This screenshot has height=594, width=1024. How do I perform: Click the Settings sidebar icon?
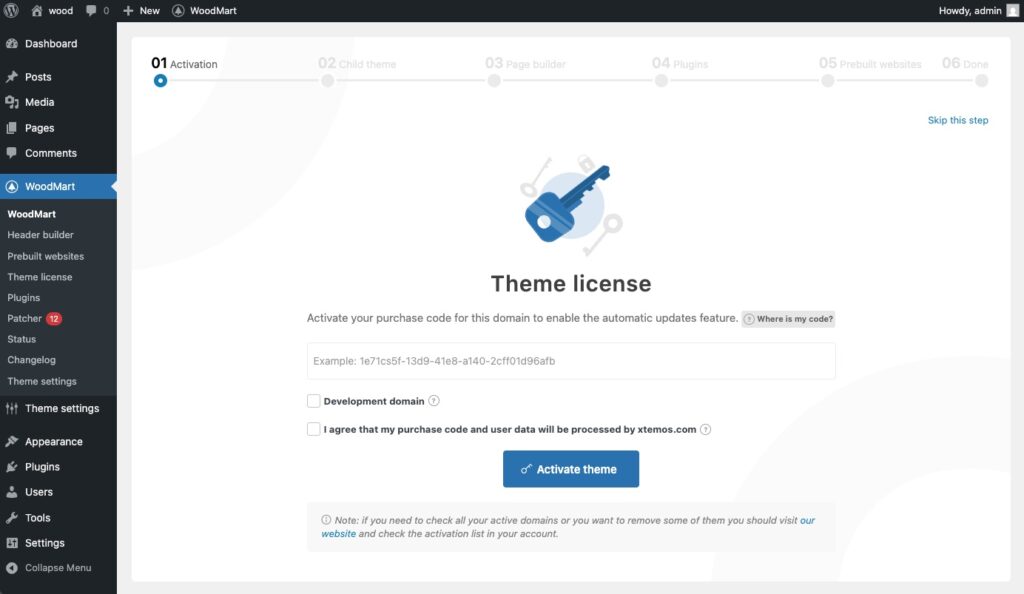coord(12,542)
